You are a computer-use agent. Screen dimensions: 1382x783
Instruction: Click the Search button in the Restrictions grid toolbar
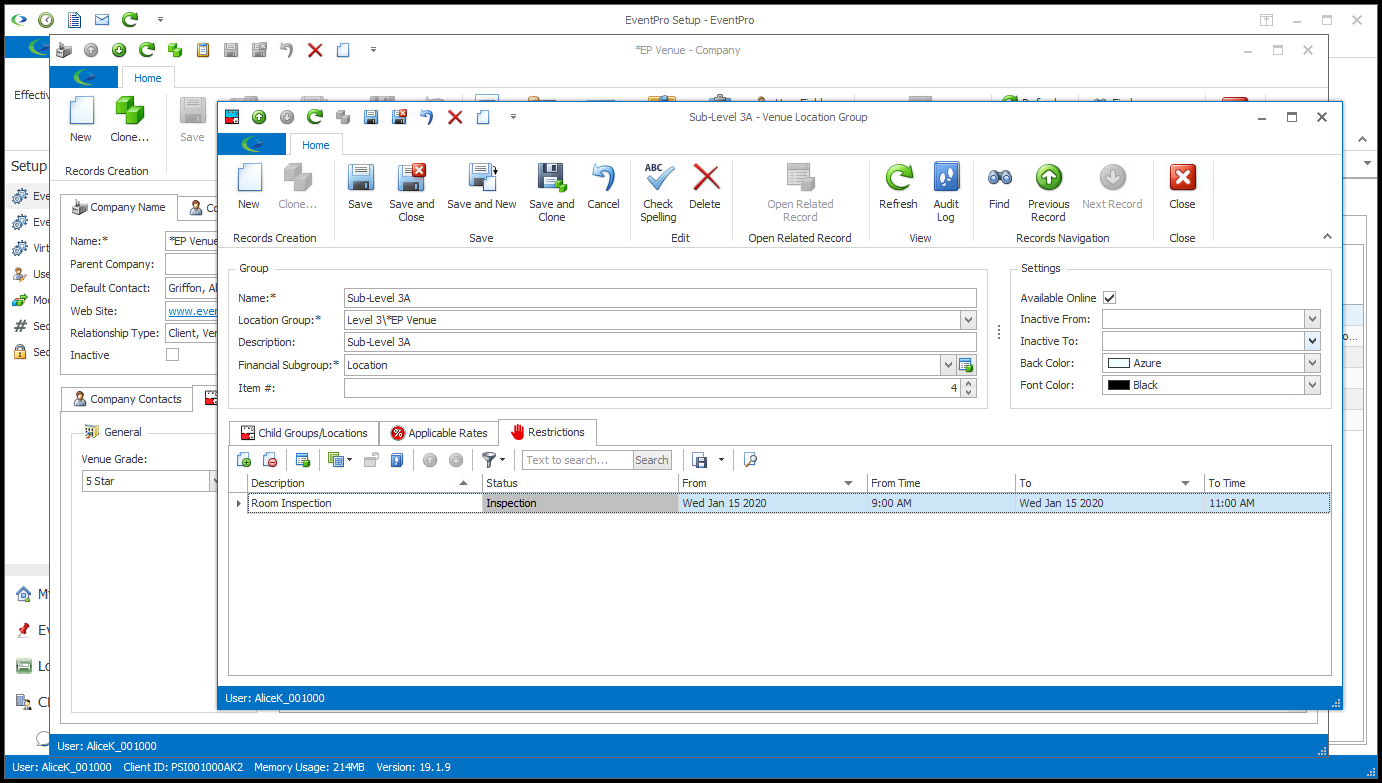tap(652, 460)
